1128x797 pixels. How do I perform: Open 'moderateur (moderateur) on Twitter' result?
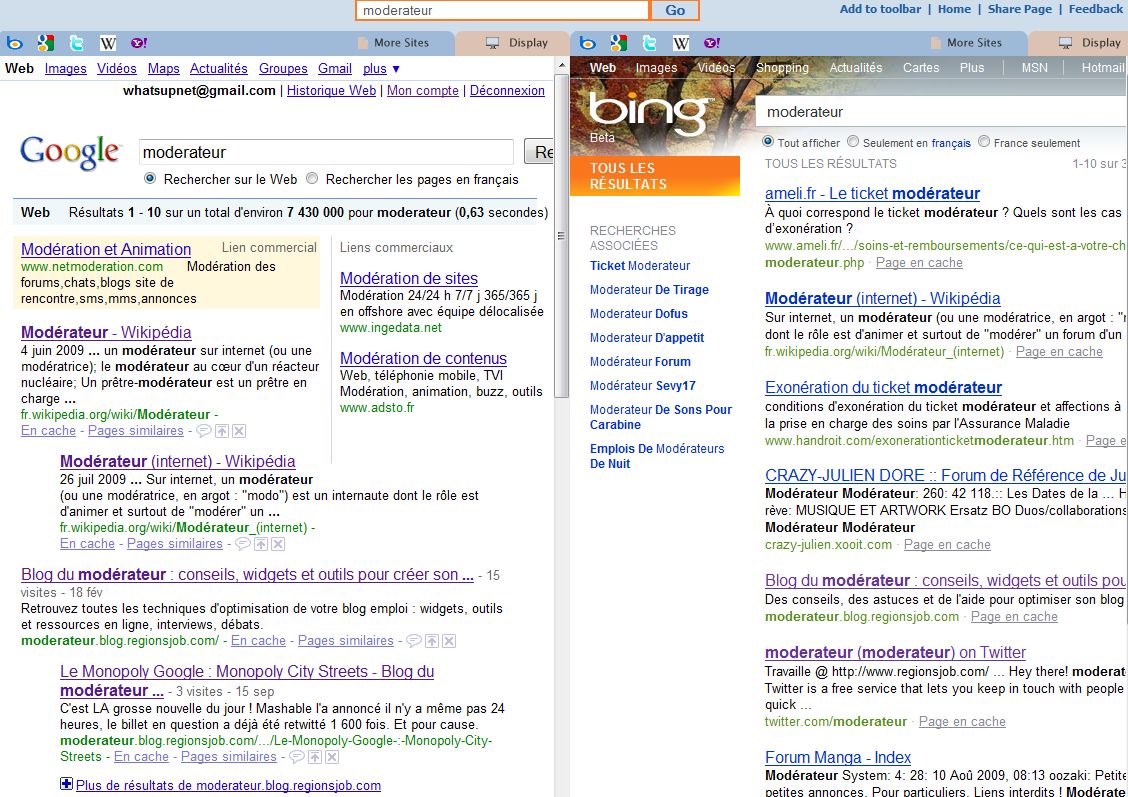(x=895, y=652)
